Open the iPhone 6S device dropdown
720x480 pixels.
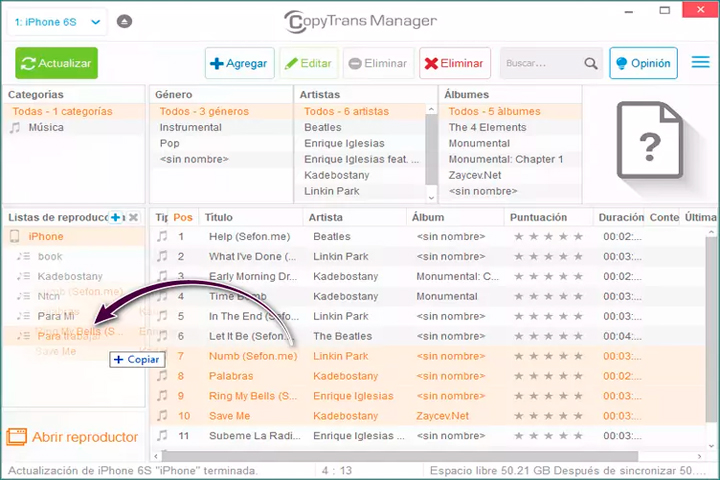coord(57,22)
